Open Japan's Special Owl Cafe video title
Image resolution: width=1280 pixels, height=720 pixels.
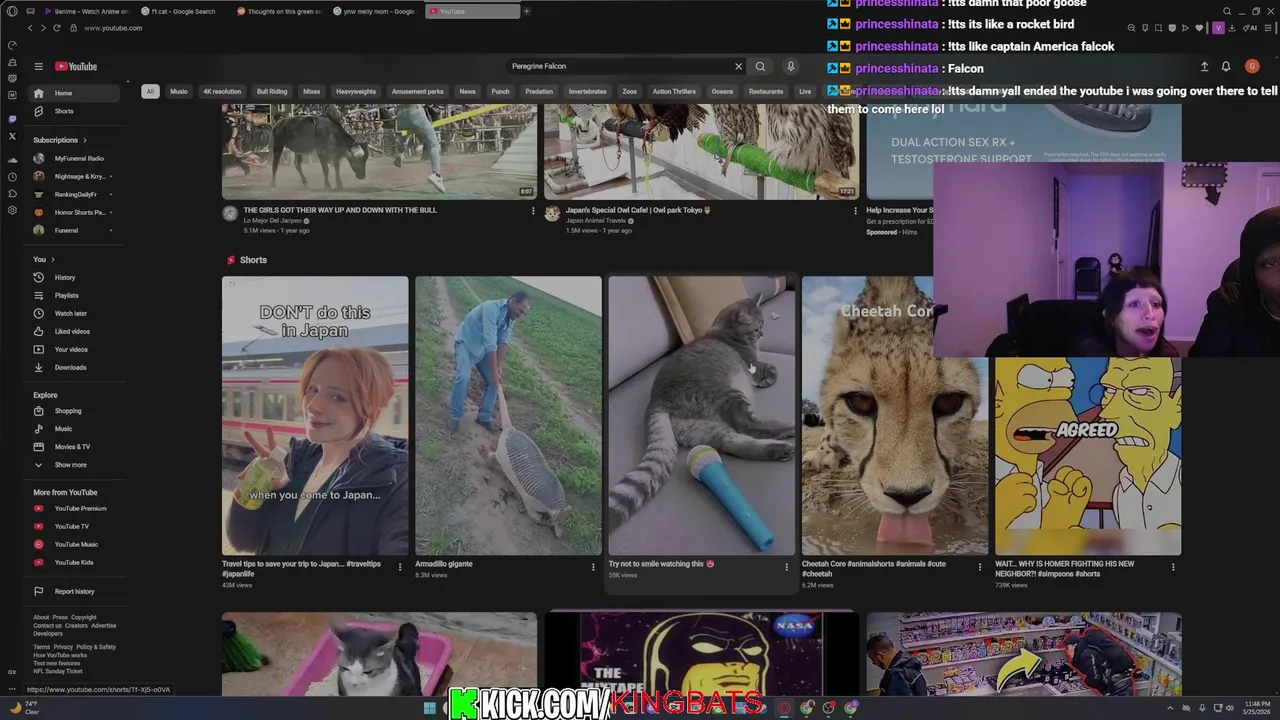click(x=638, y=210)
